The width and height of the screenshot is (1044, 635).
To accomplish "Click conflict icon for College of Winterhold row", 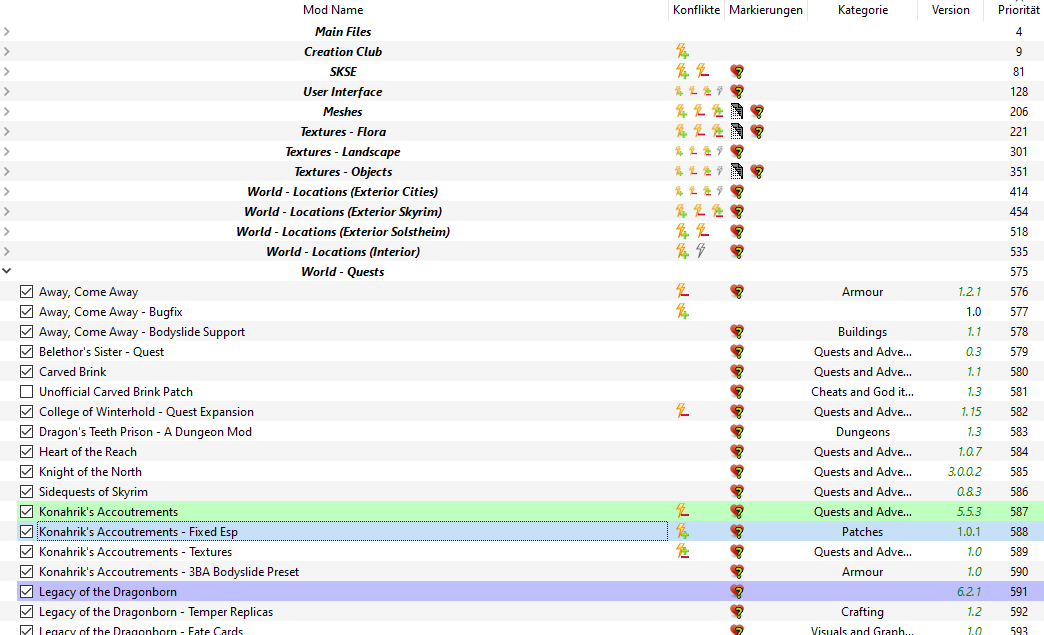I will [682, 411].
